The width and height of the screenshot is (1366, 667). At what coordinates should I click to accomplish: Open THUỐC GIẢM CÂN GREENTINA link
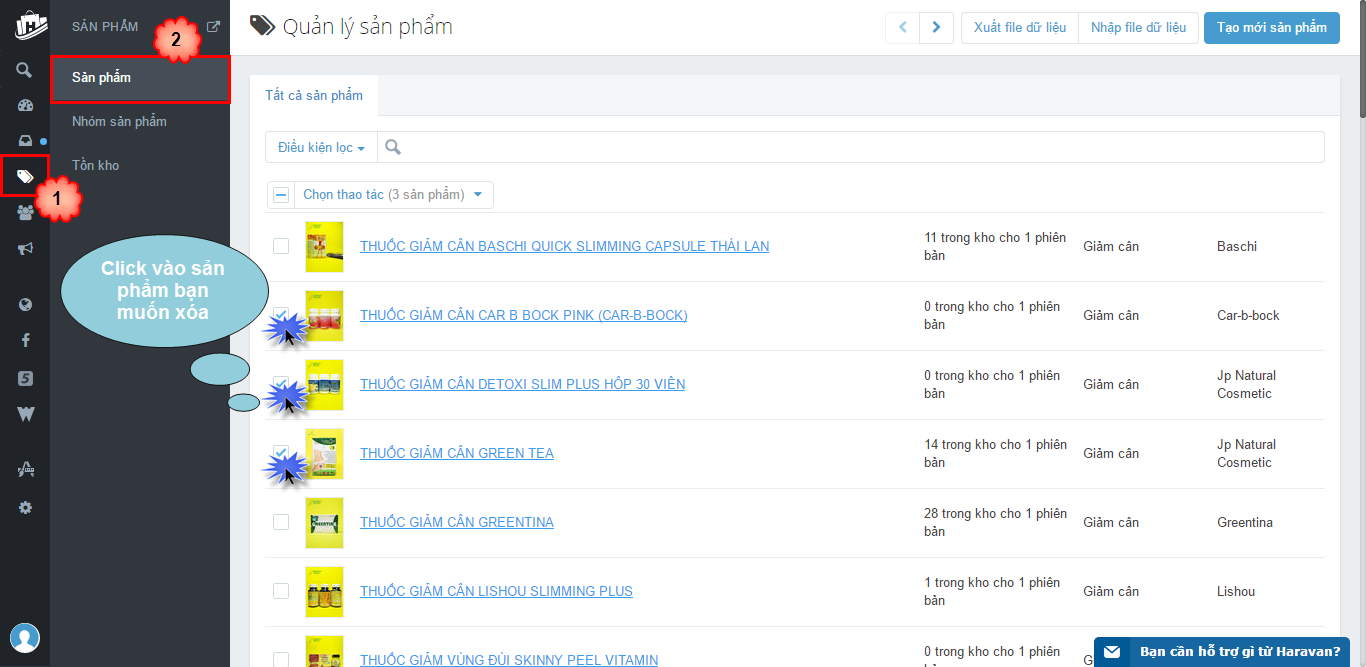tap(457, 522)
